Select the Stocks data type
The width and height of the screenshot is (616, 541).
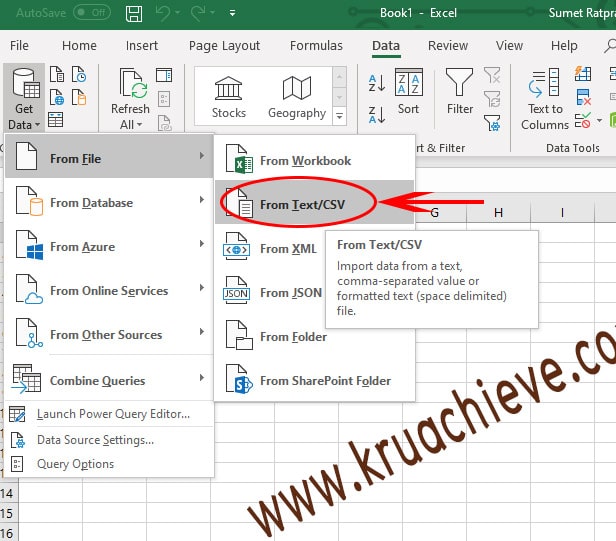229,97
